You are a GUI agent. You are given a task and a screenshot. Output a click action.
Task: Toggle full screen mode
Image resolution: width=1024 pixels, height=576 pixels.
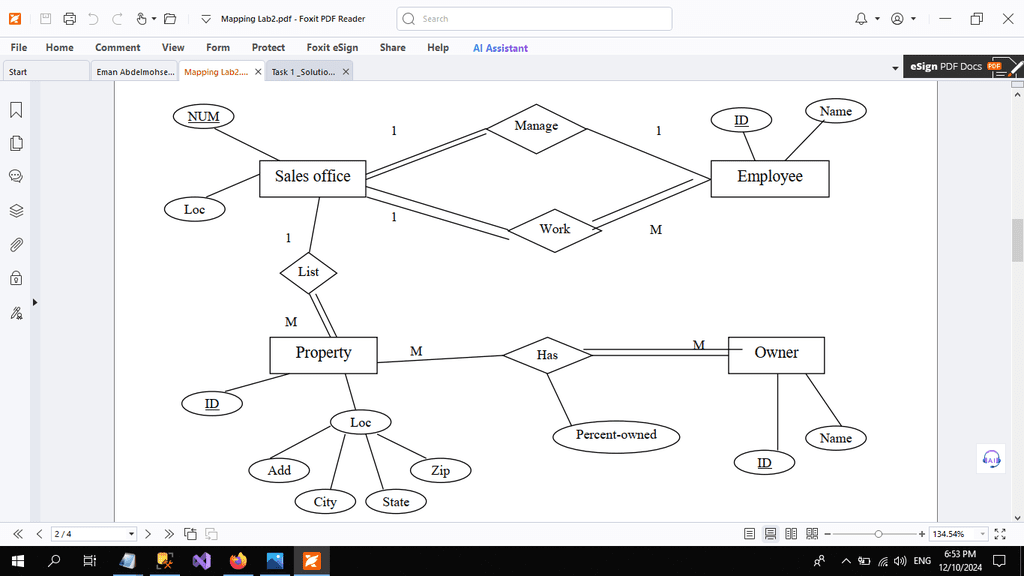[1000, 534]
